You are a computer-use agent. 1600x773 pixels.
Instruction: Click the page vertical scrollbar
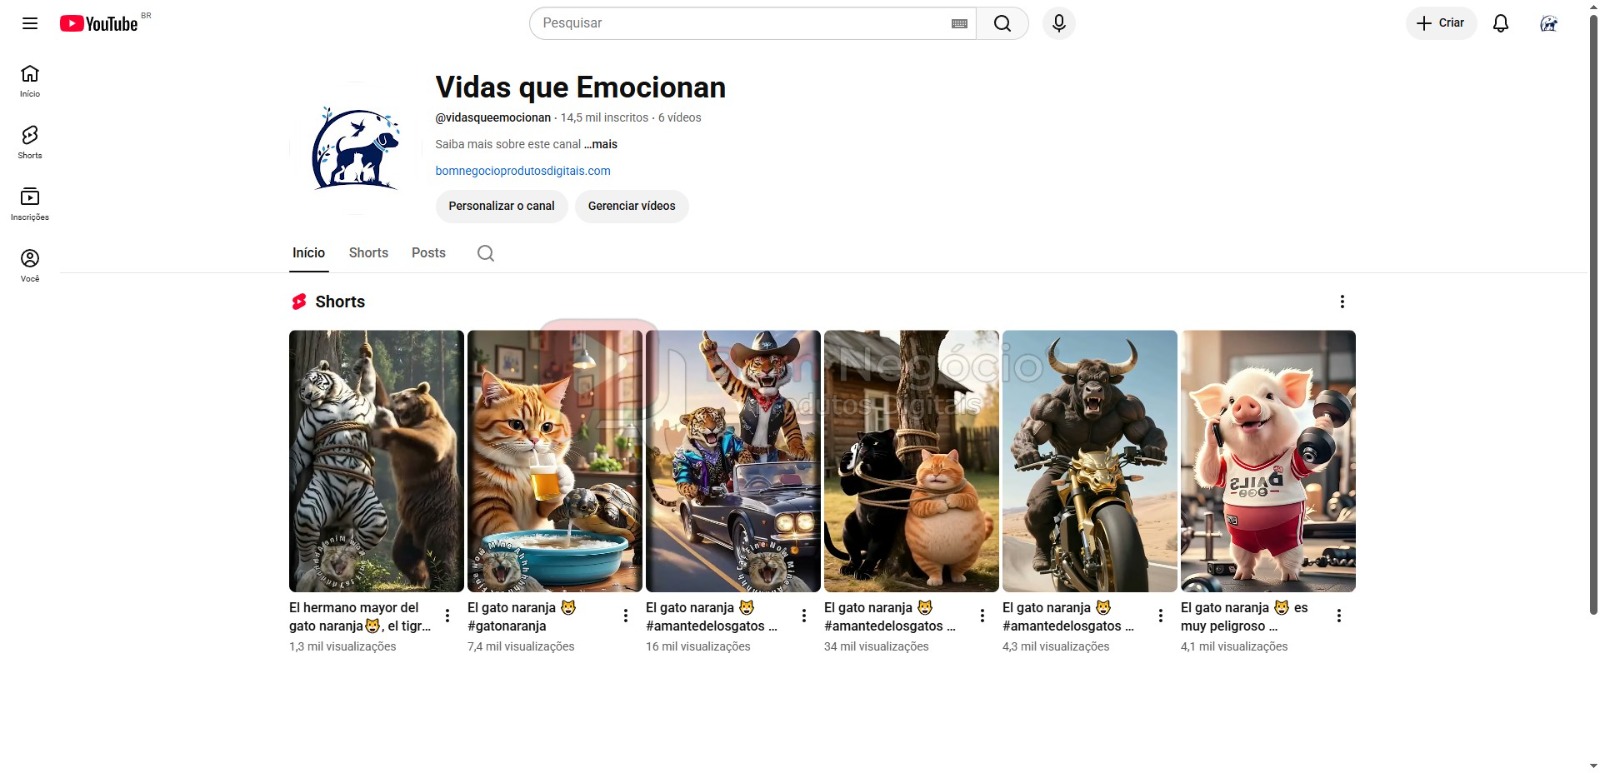pyautogui.click(x=1593, y=300)
